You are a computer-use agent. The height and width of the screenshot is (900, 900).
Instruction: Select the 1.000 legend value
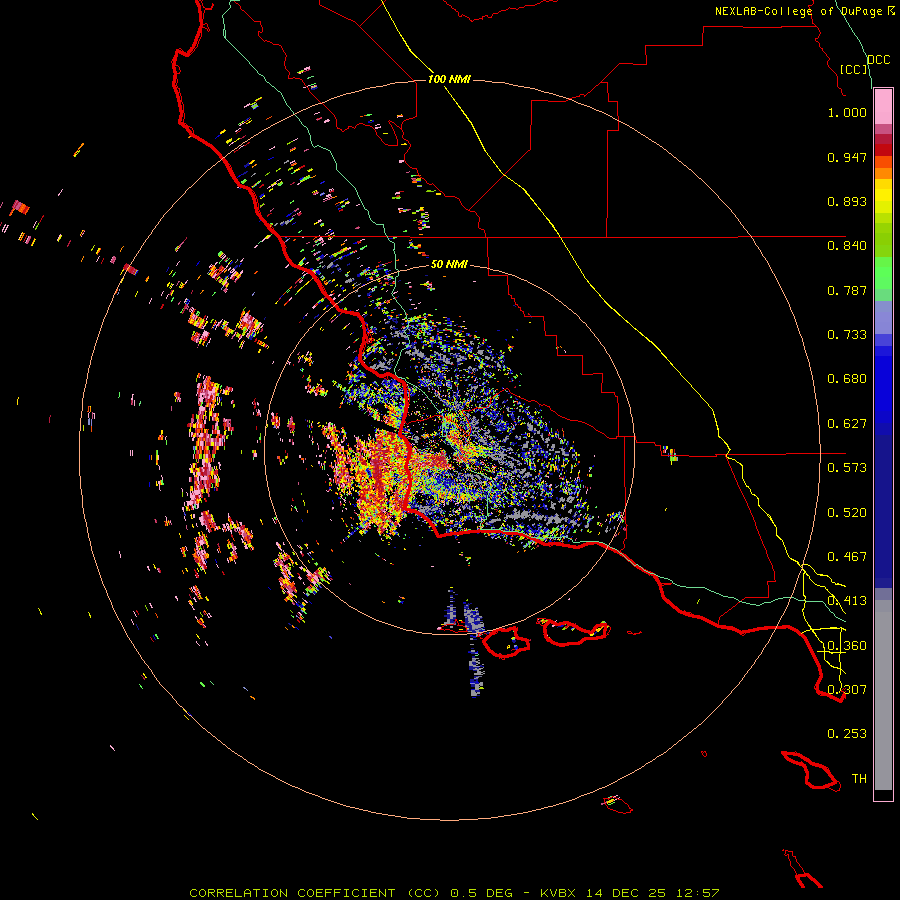click(847, 112)
